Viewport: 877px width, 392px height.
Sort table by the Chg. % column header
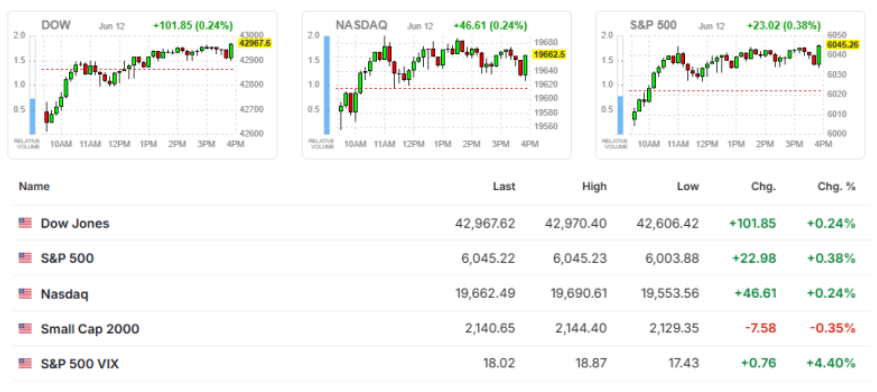coord(838,187)
